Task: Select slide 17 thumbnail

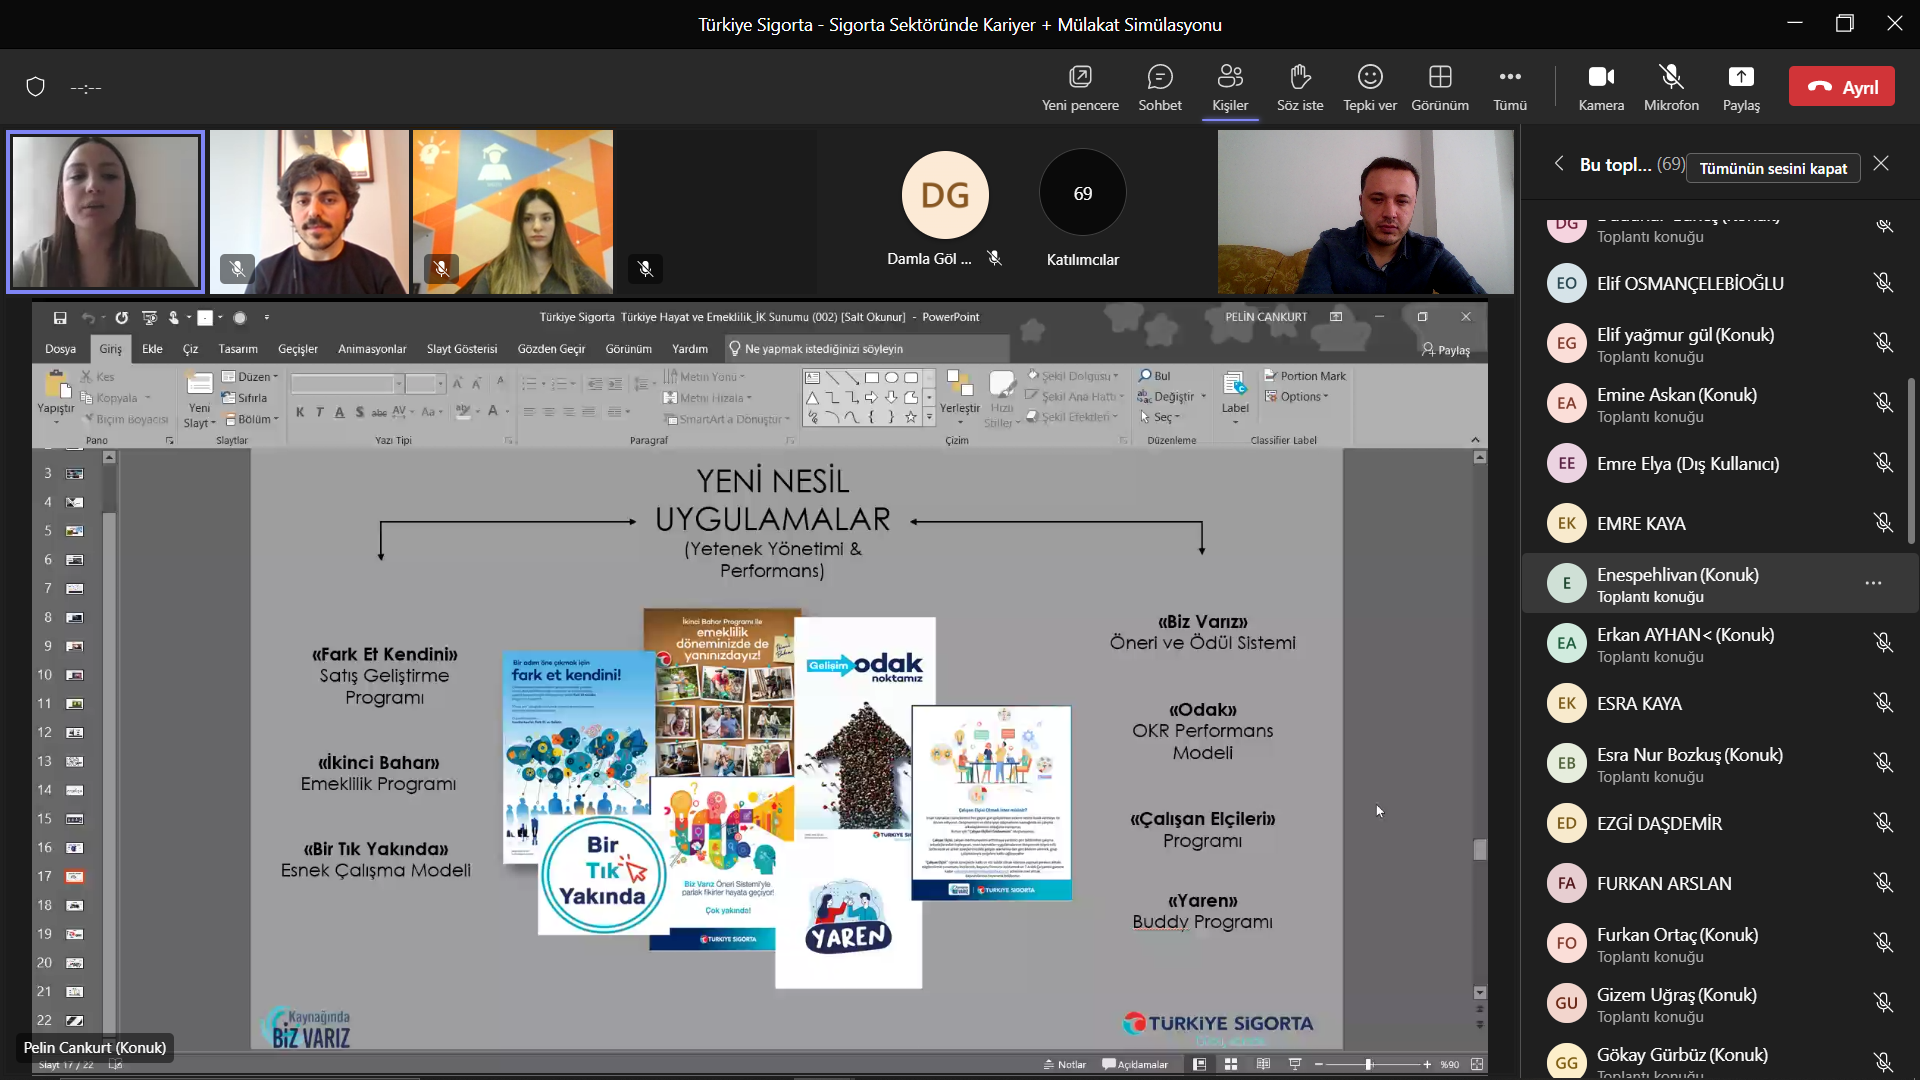Action: pos(75,877)
